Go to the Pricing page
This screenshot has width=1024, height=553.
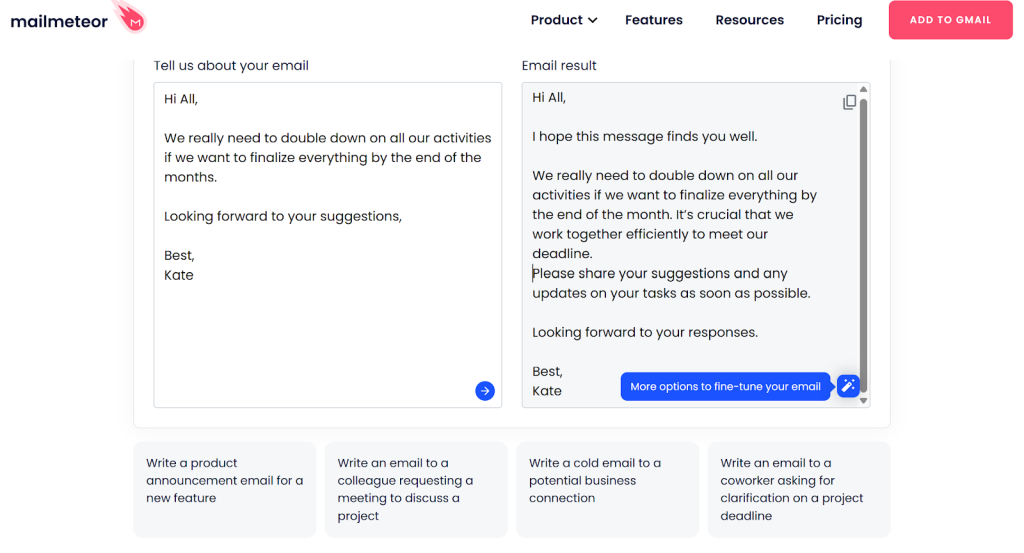click(x=839, y=20)
